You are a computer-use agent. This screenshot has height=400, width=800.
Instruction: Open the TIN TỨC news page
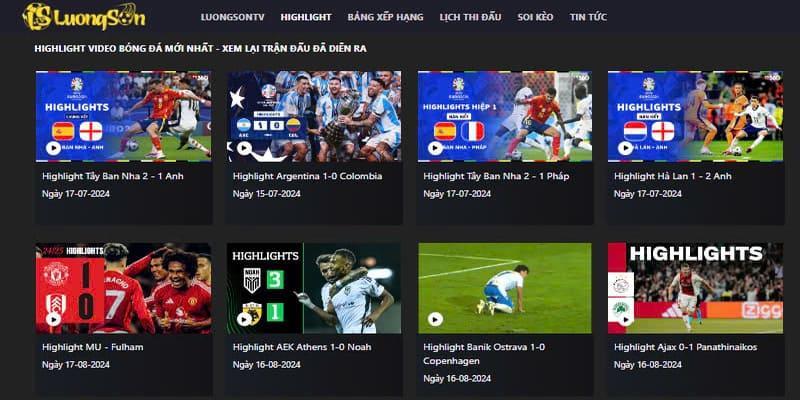tap(588, 17)
